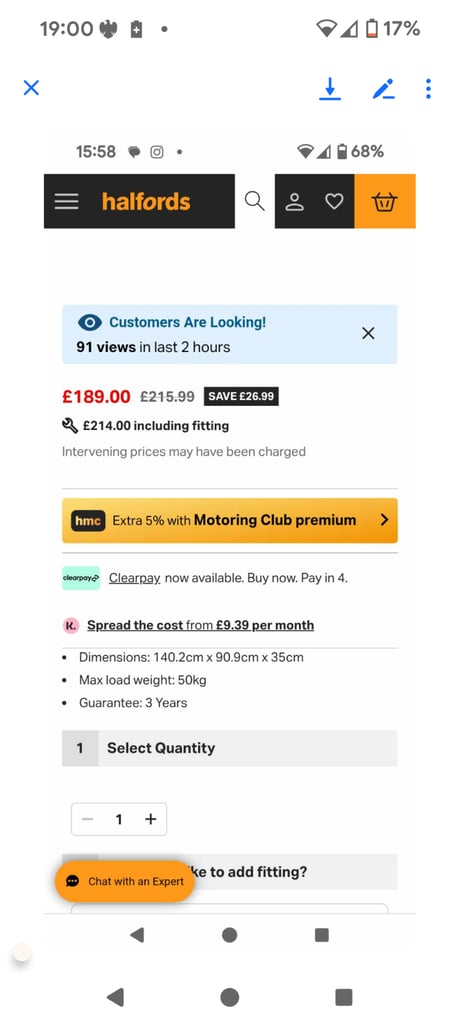Expand the Motoring Club premium offer chevron
Screen dimensions: 460x1024
tap(384, 520)
